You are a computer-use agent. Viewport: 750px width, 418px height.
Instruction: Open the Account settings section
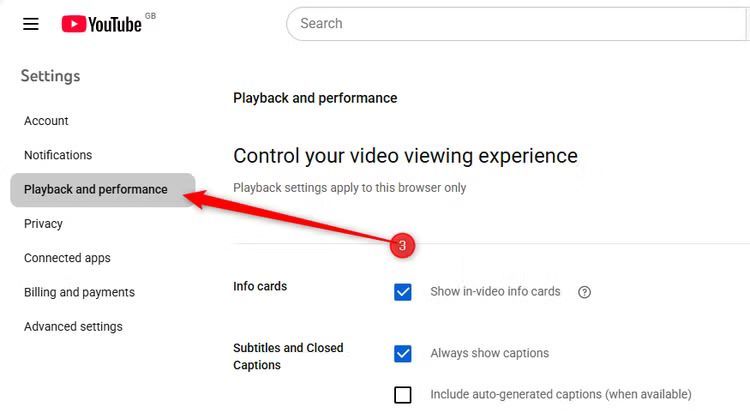pos(46,121)
